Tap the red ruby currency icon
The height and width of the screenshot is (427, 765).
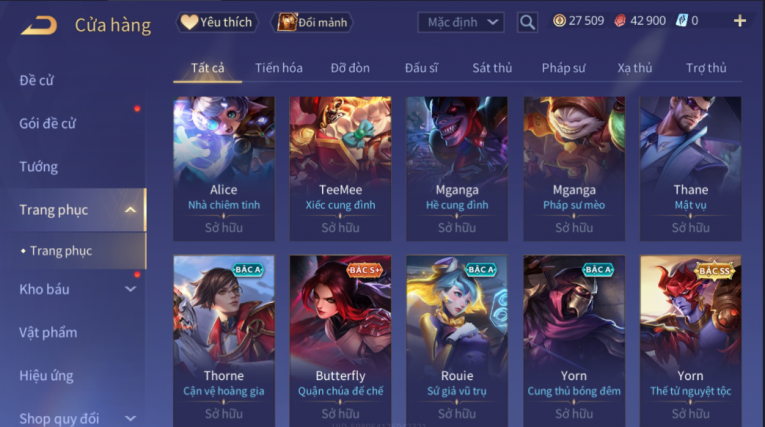click(620, 21)
